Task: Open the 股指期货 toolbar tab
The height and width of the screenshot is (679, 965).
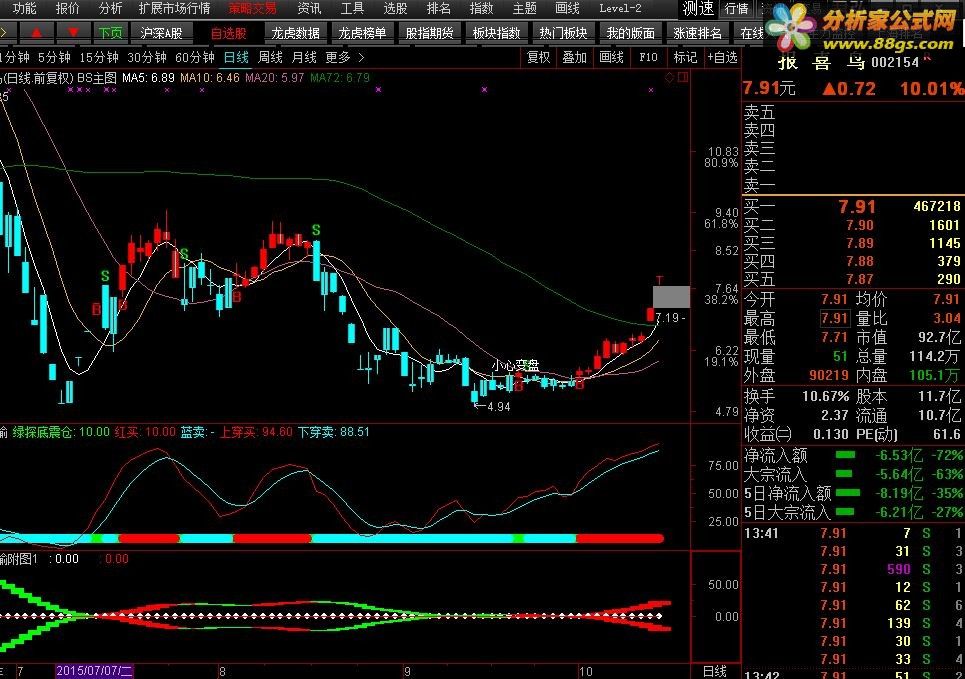Action: 430,33
